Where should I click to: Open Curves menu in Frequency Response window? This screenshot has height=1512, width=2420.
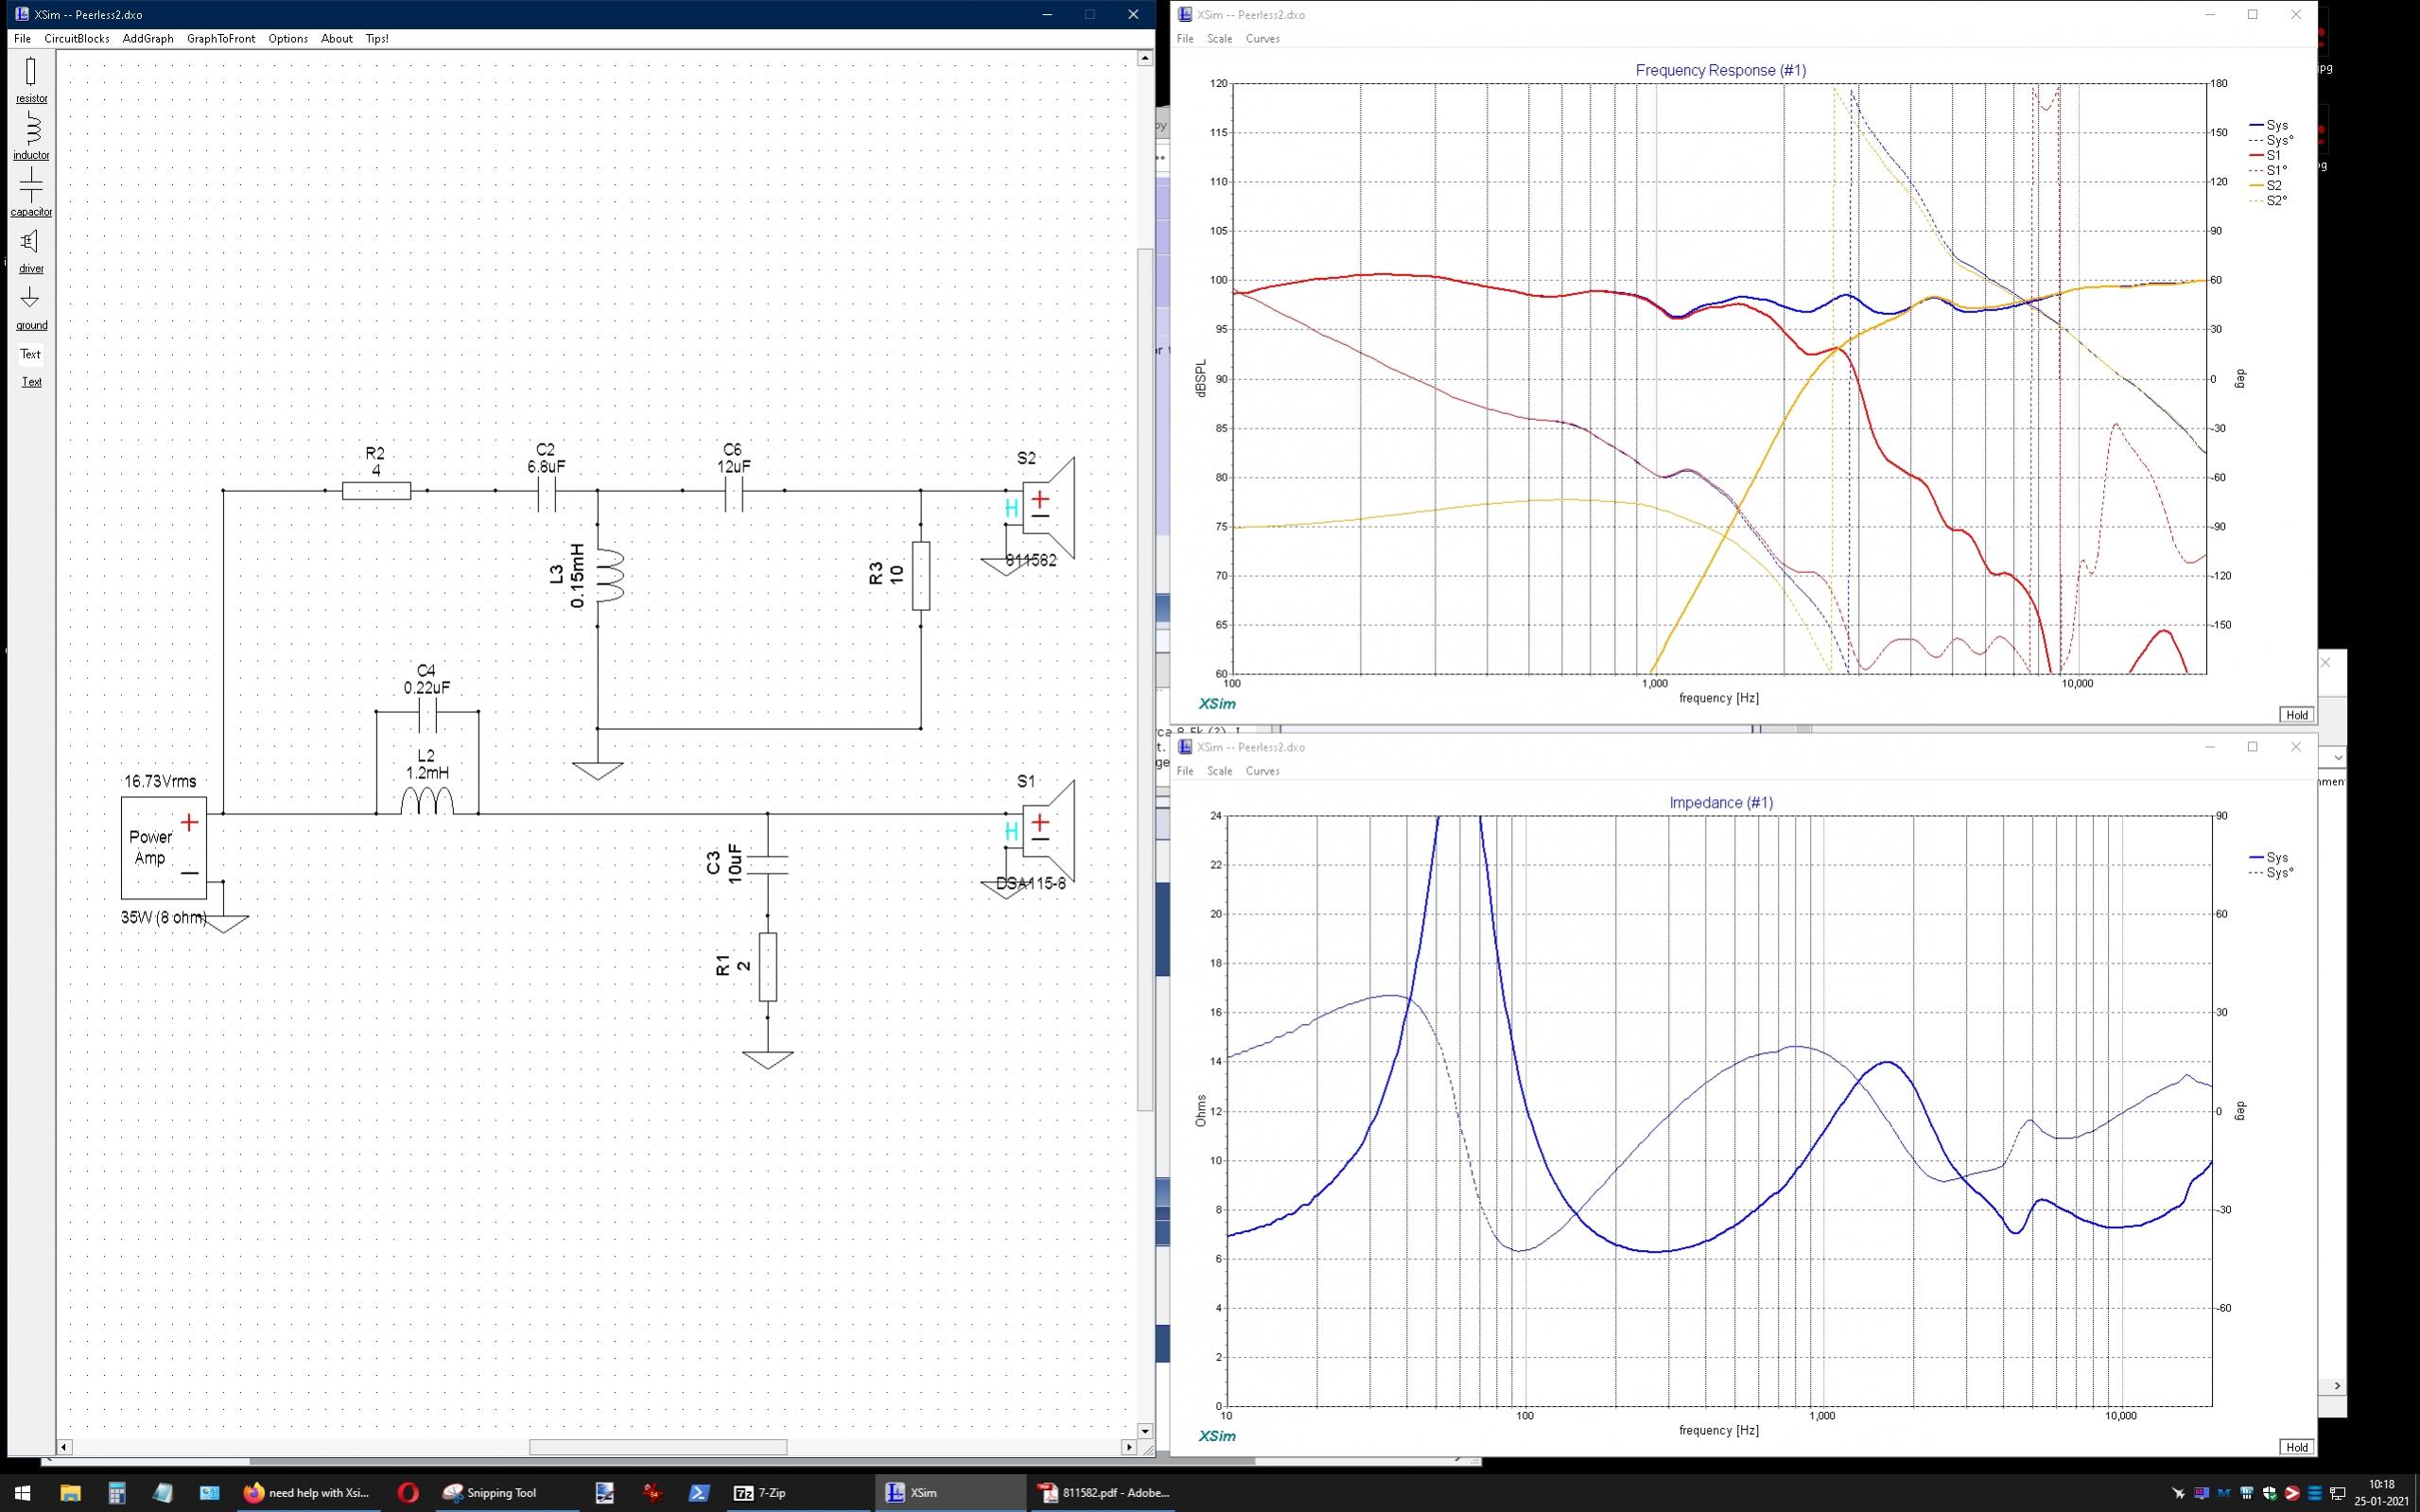pos(1262,39)
